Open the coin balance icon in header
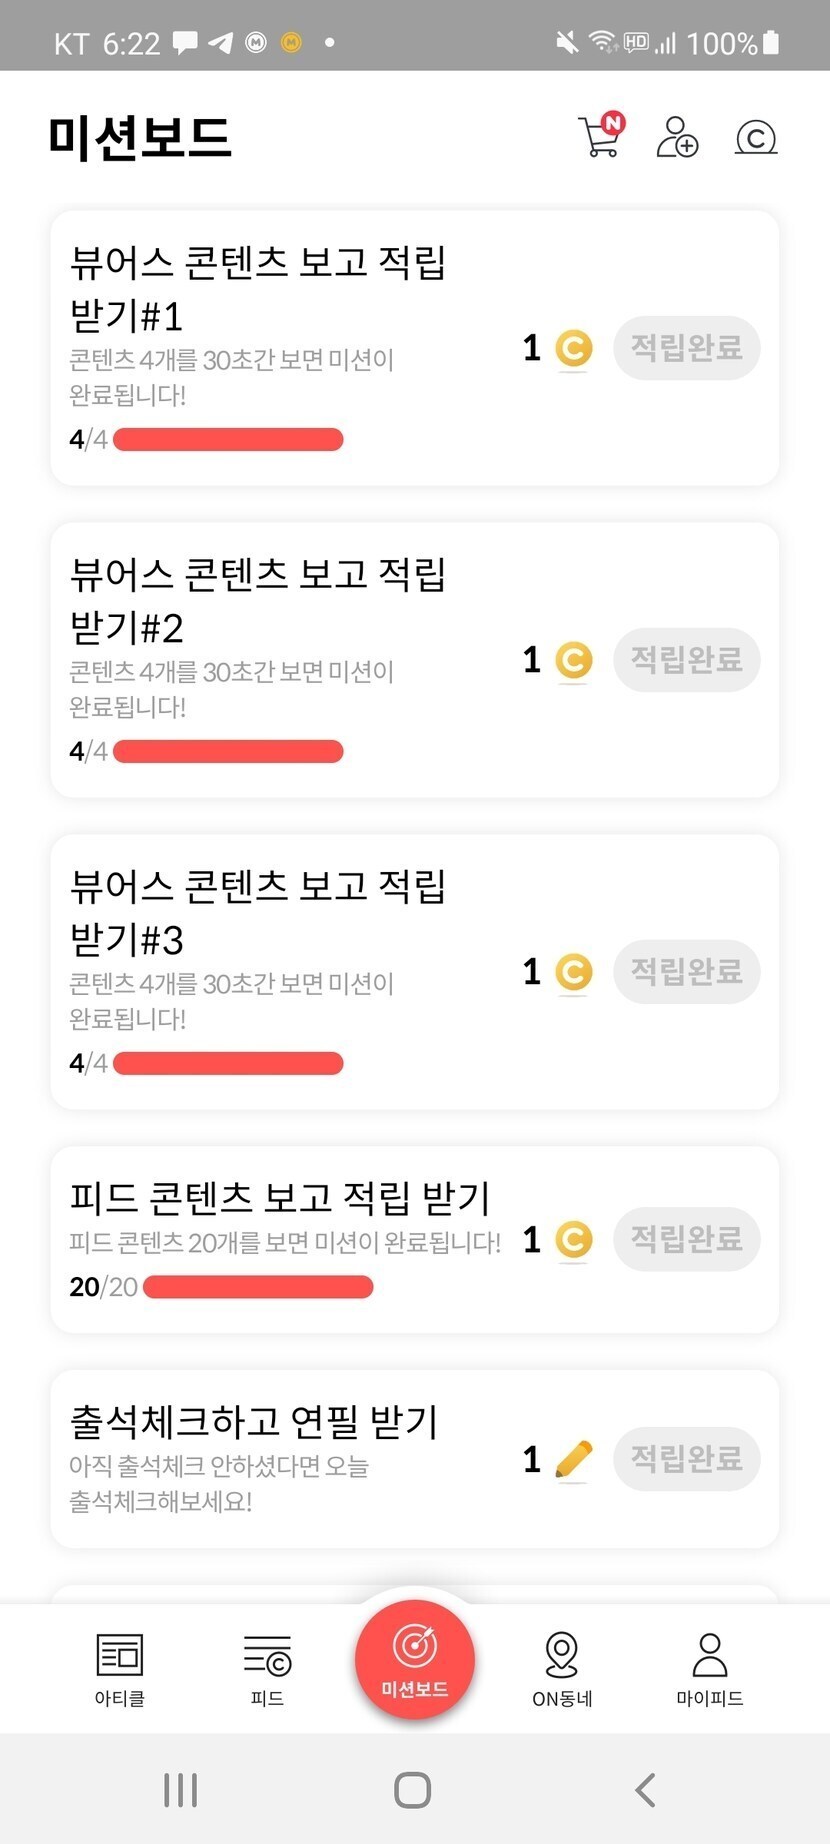The width and height of the screenshot is (830, 1844). click(x=756, y=137)
